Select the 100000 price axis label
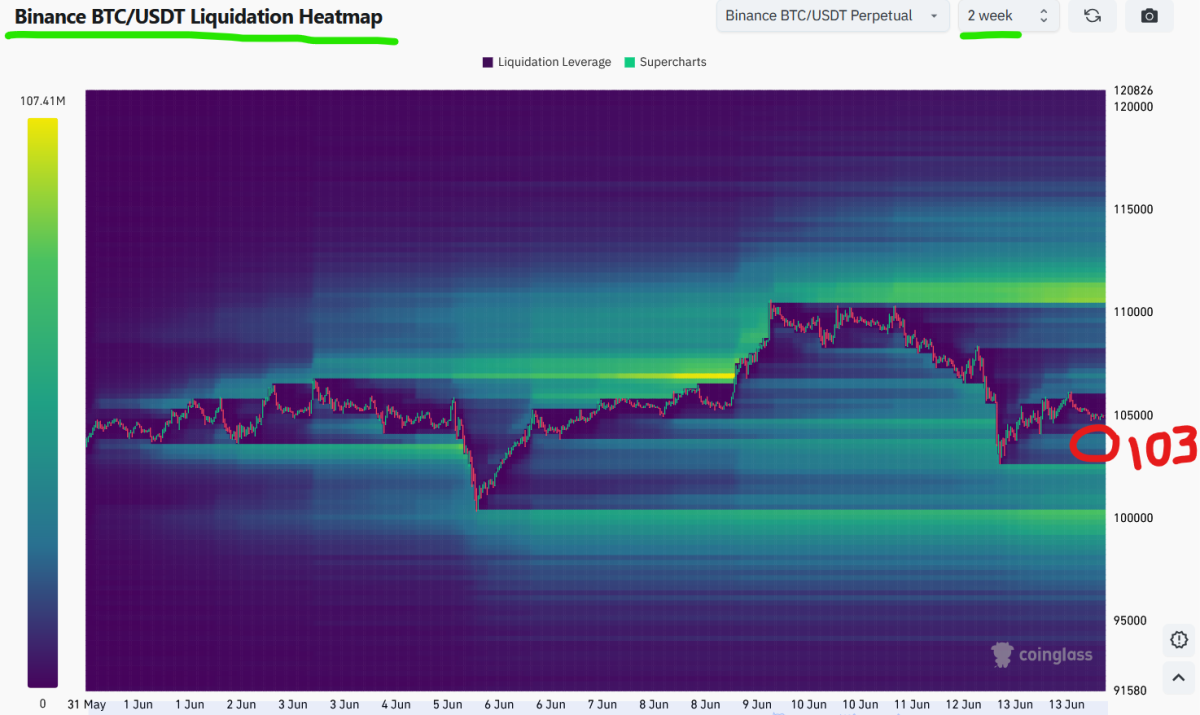1200x715 pixels. tap(1132, 518)
